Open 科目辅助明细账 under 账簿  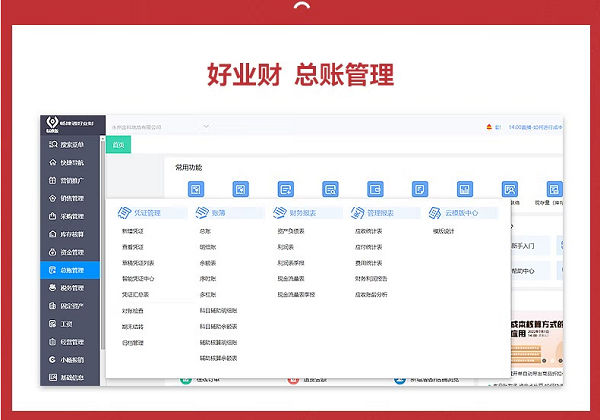218,311
